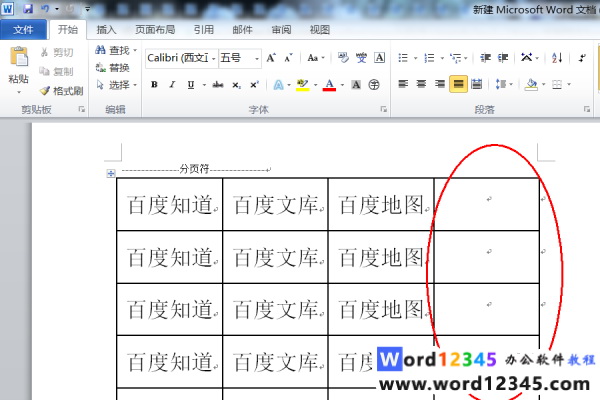The image size is (600, 400).
Task: Apply strikethrough formatting
Action: 218,85
